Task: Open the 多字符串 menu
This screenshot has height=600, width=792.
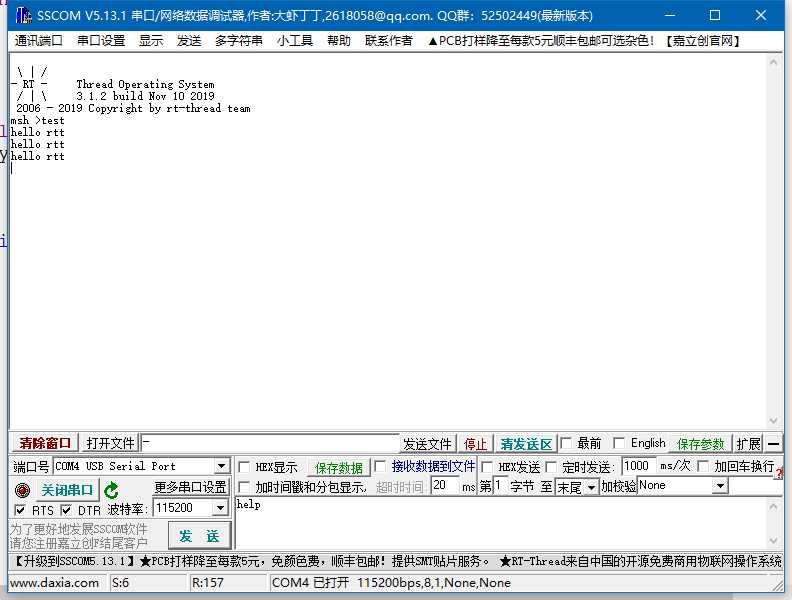Action: tap(238, 40)
